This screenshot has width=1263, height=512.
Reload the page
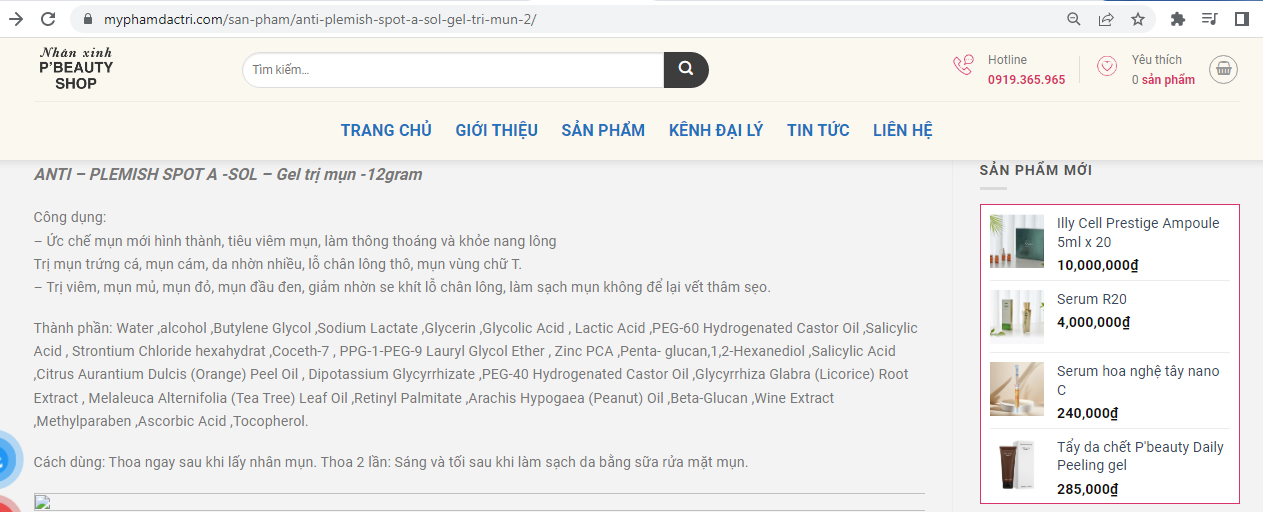(x=48, y=19)
